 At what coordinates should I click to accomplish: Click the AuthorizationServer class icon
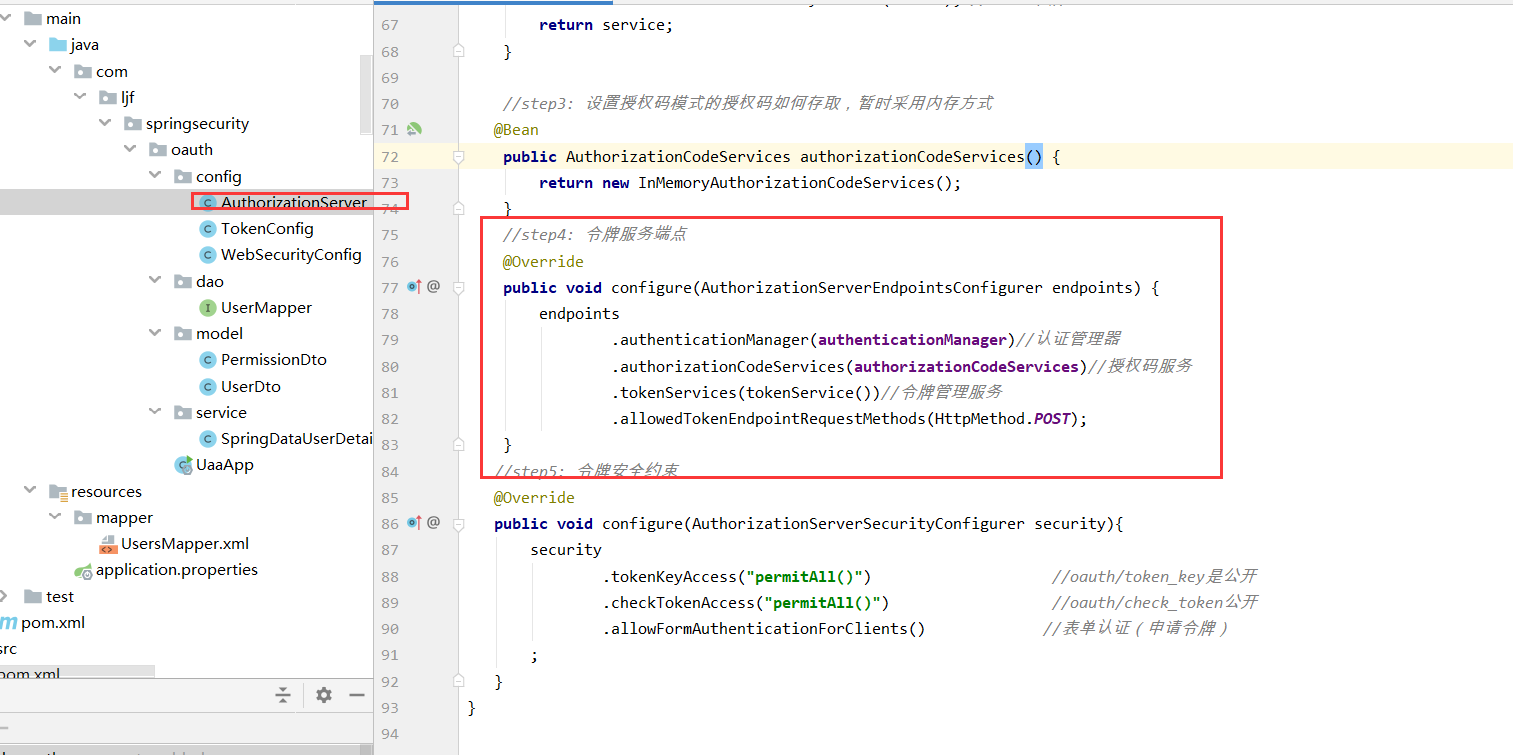(x=207, y=203)
